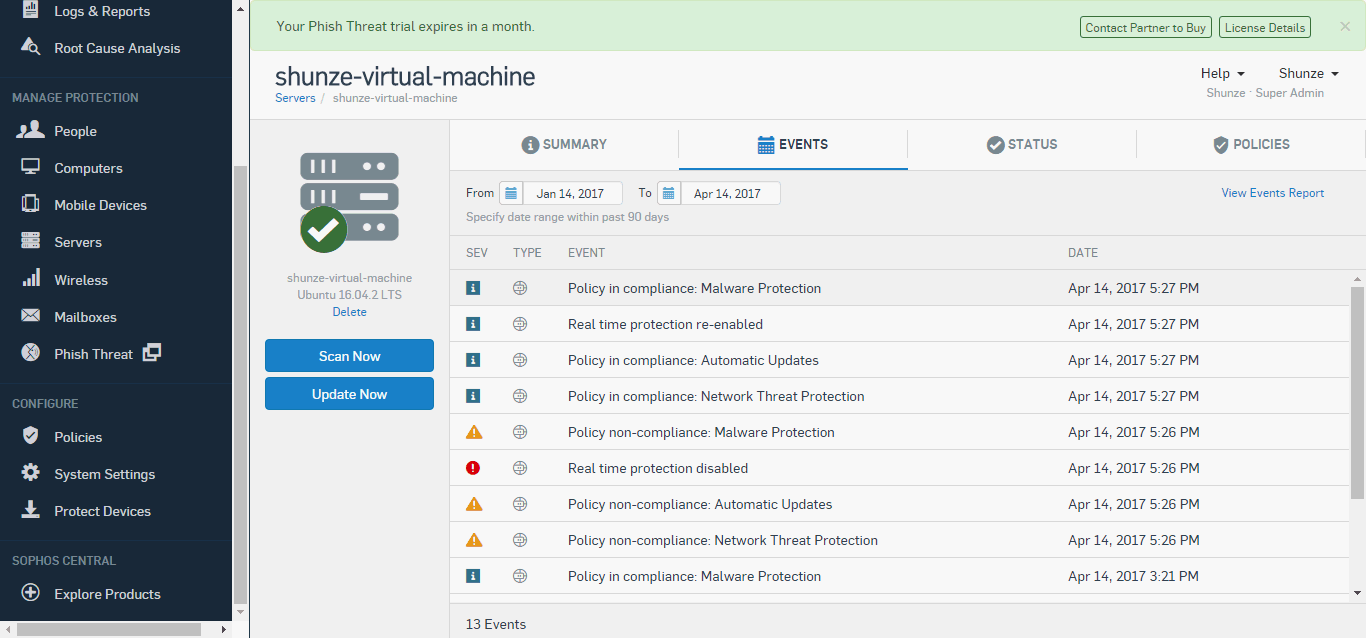Click the Wireless signal bars icon

click(x=32, y=279)
